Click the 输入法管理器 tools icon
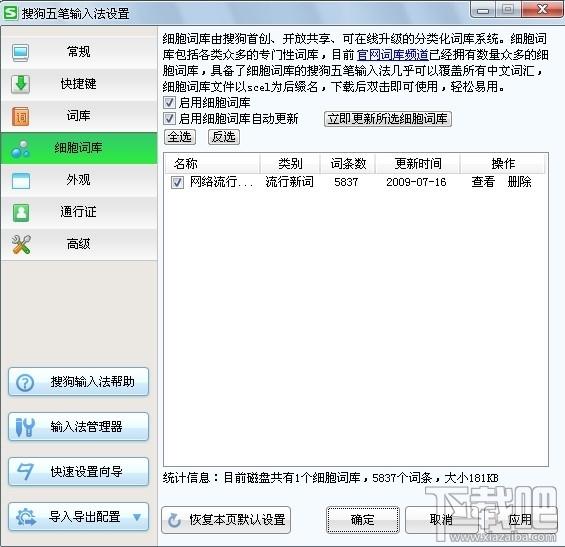The image size is (565, 547). coord(25,427)
